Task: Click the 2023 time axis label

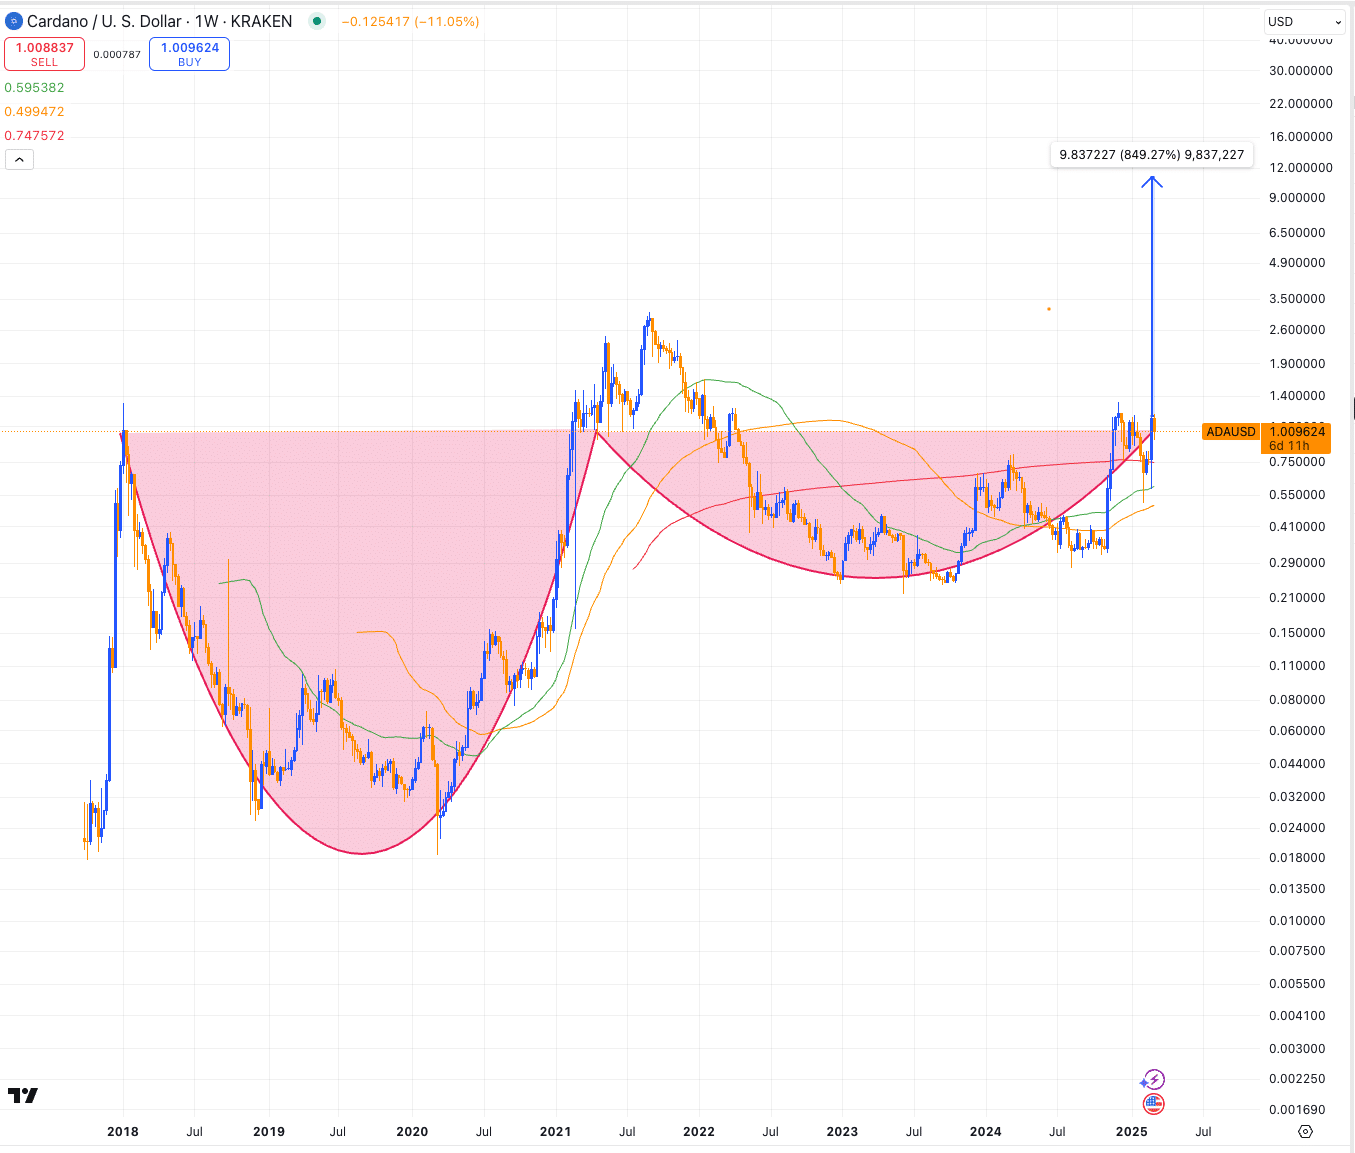Action: point(842,1132)
